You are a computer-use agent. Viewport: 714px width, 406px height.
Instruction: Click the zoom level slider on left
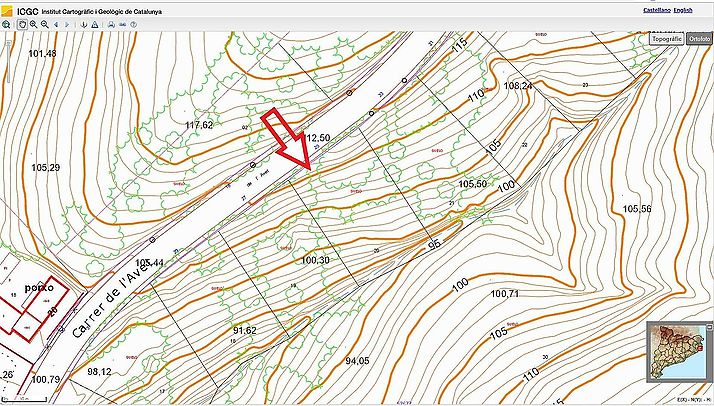coord(8,61)
